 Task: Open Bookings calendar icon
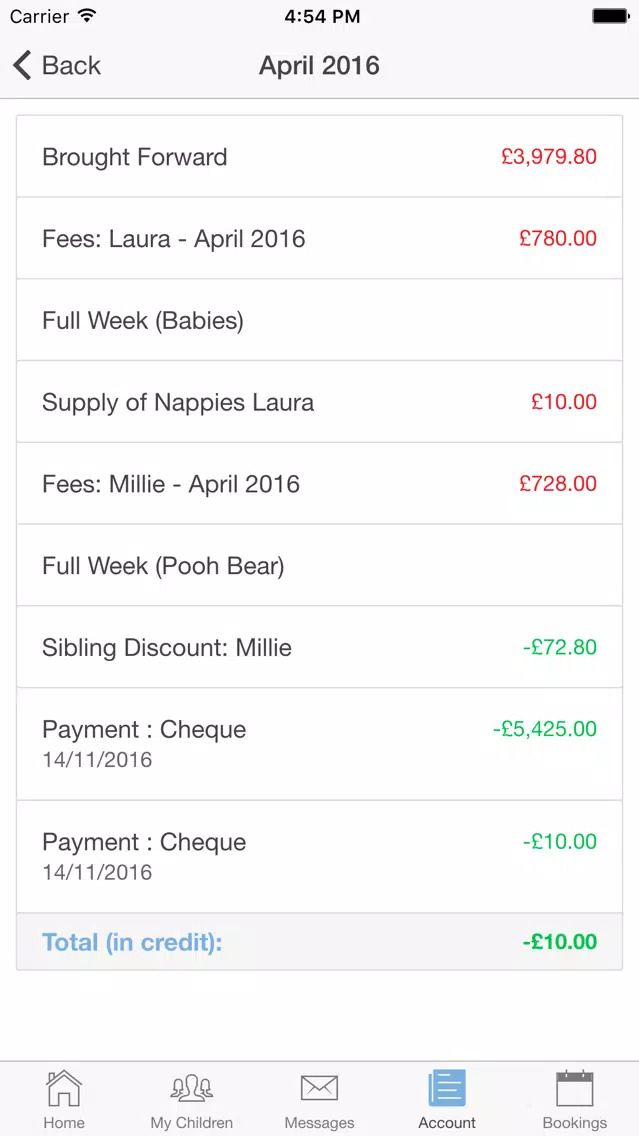coord(575,1088)
